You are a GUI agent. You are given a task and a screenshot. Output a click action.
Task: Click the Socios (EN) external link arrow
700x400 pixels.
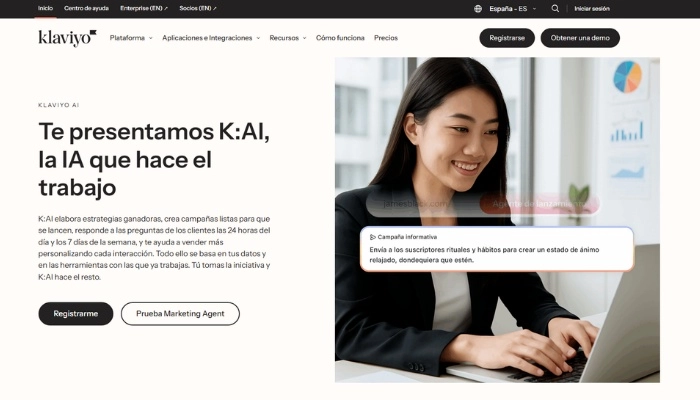(x=215, y=8)
